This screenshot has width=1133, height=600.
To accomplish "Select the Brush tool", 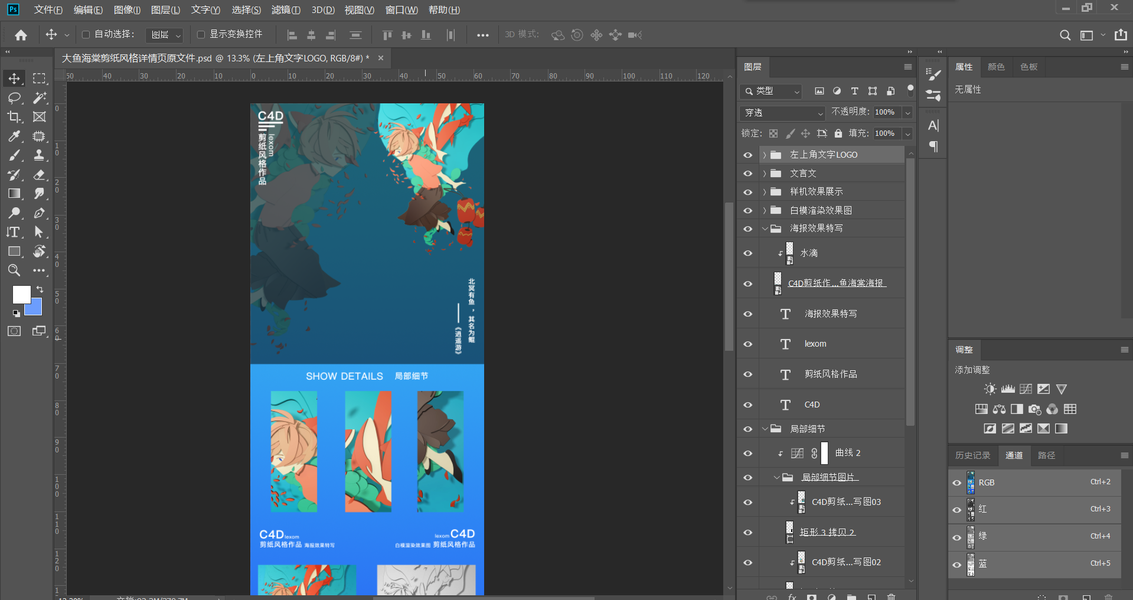I will click(14, 155).
